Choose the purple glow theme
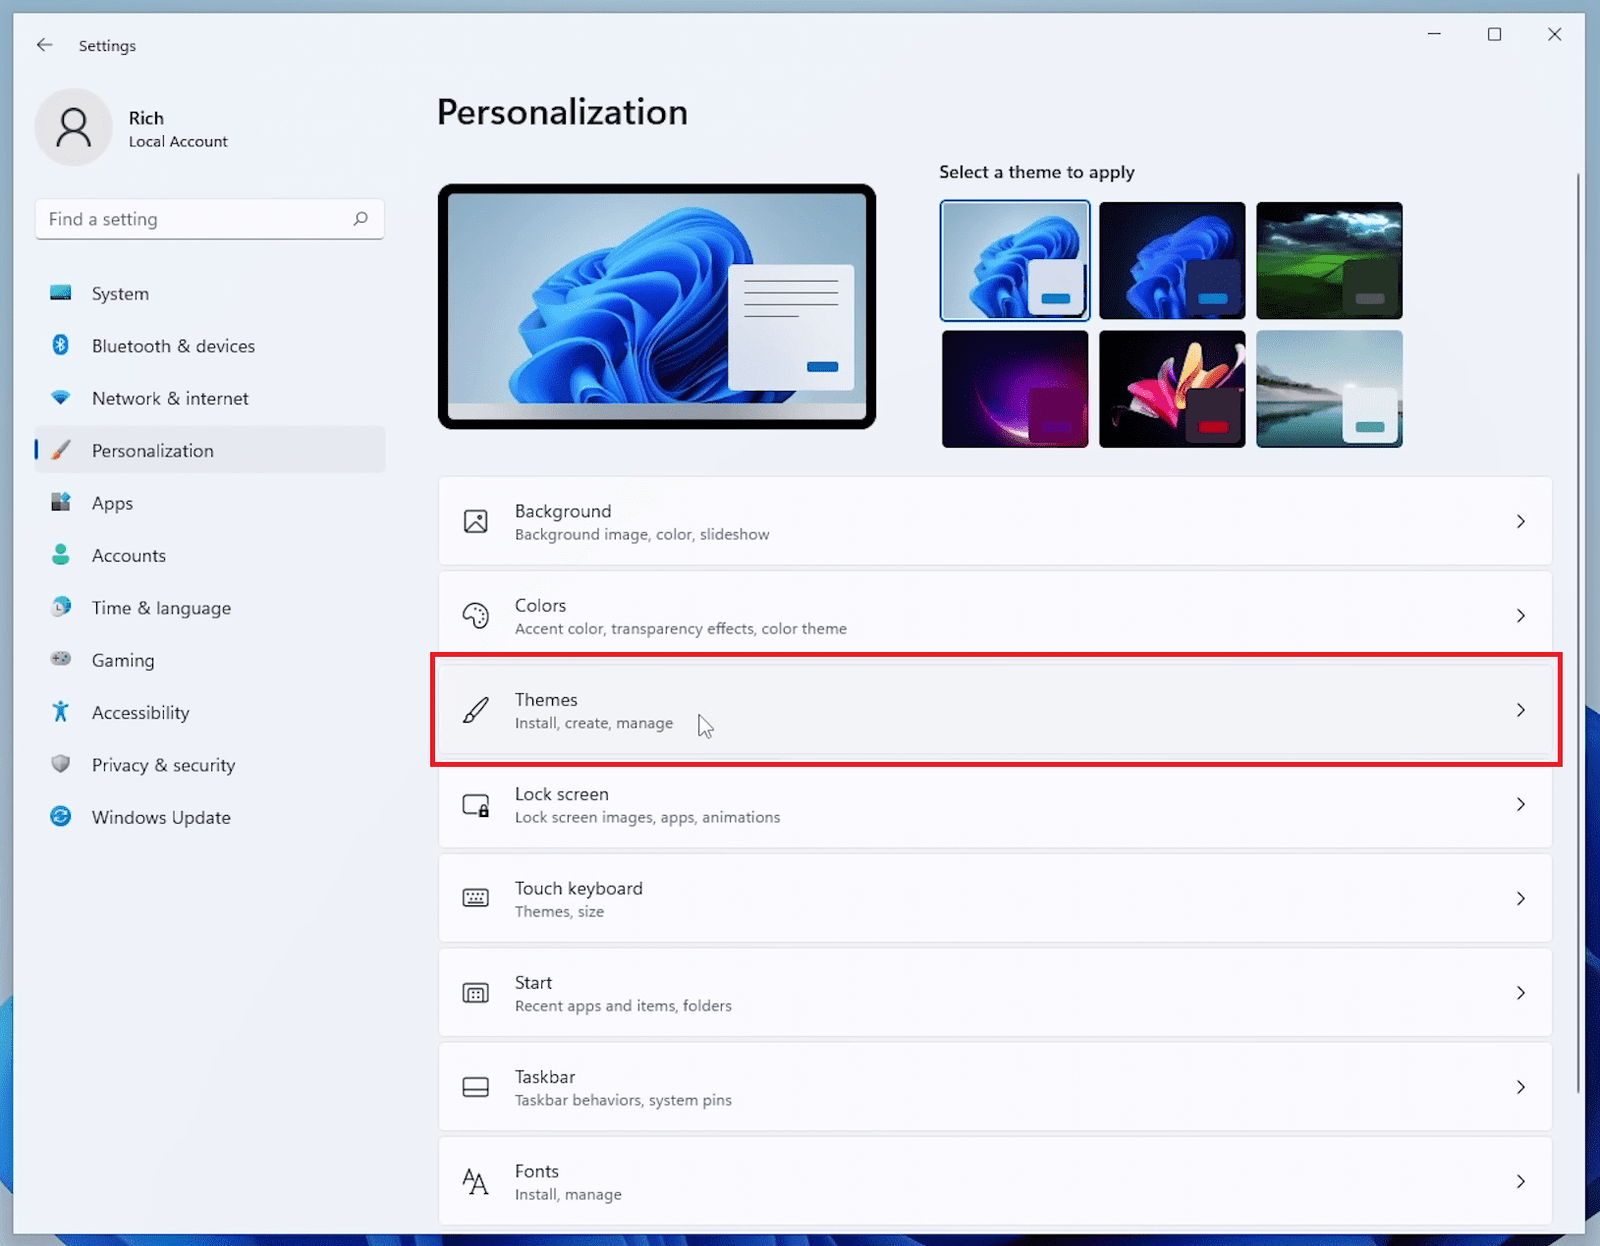This screenshot has width=1600, height=1246. point(1015,389)
